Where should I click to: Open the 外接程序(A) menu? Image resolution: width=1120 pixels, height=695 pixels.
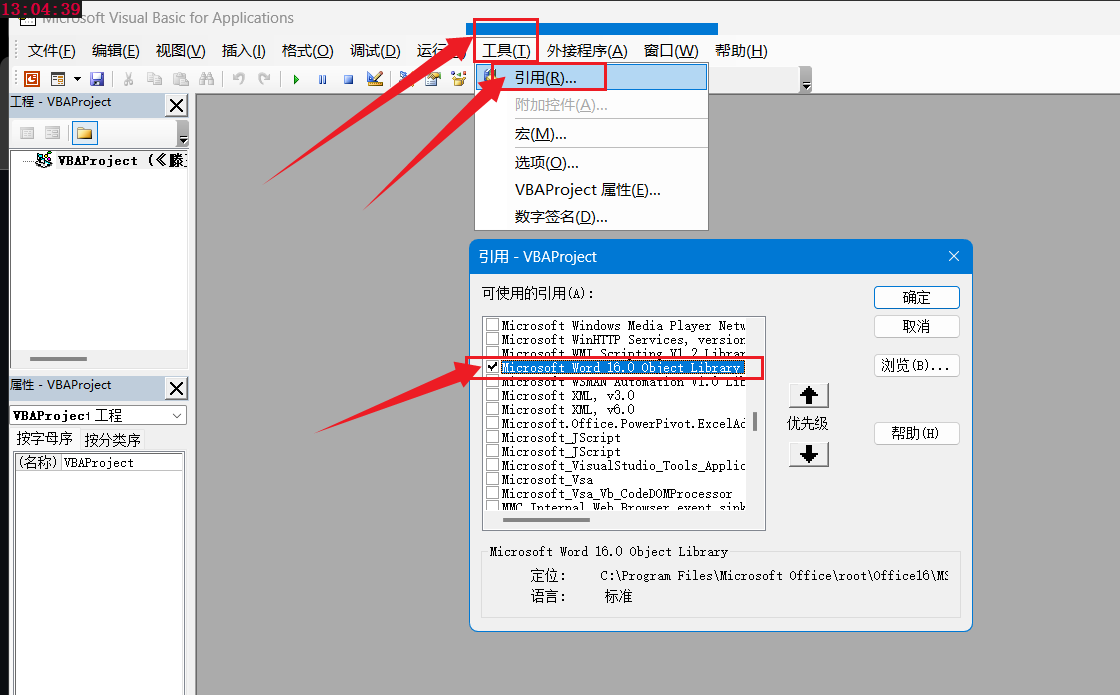(587, 51)
